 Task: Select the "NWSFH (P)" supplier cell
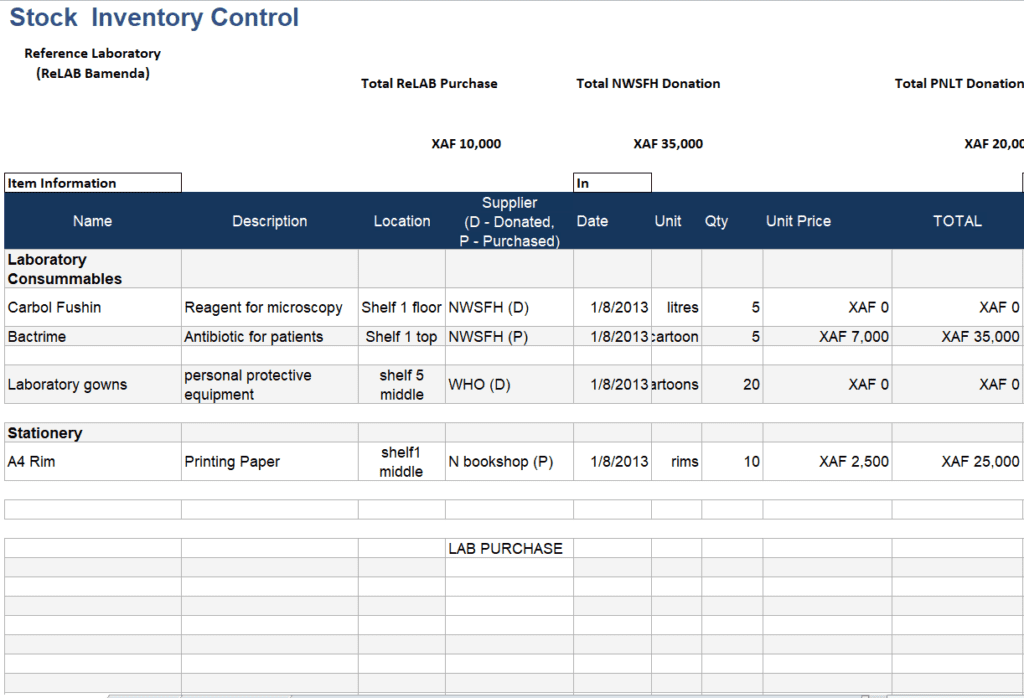[509, 337]
